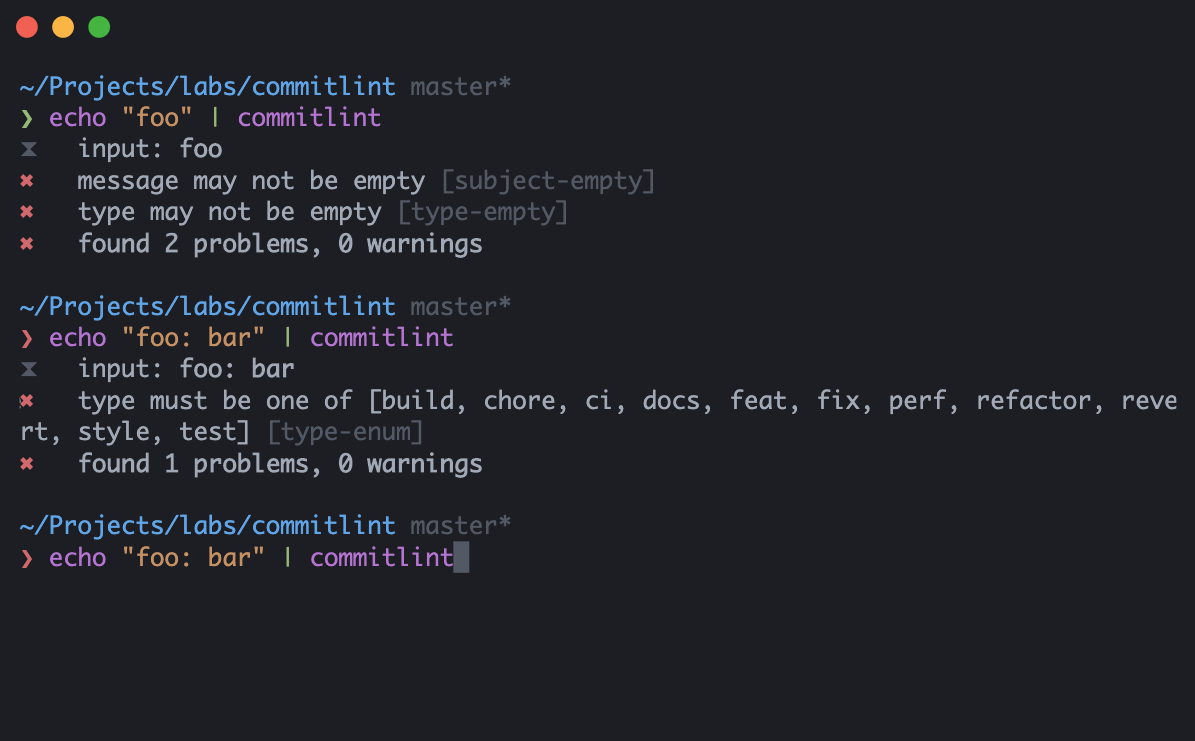
Task: Click the [subject-empty] rule label
Action: point(547,181)
